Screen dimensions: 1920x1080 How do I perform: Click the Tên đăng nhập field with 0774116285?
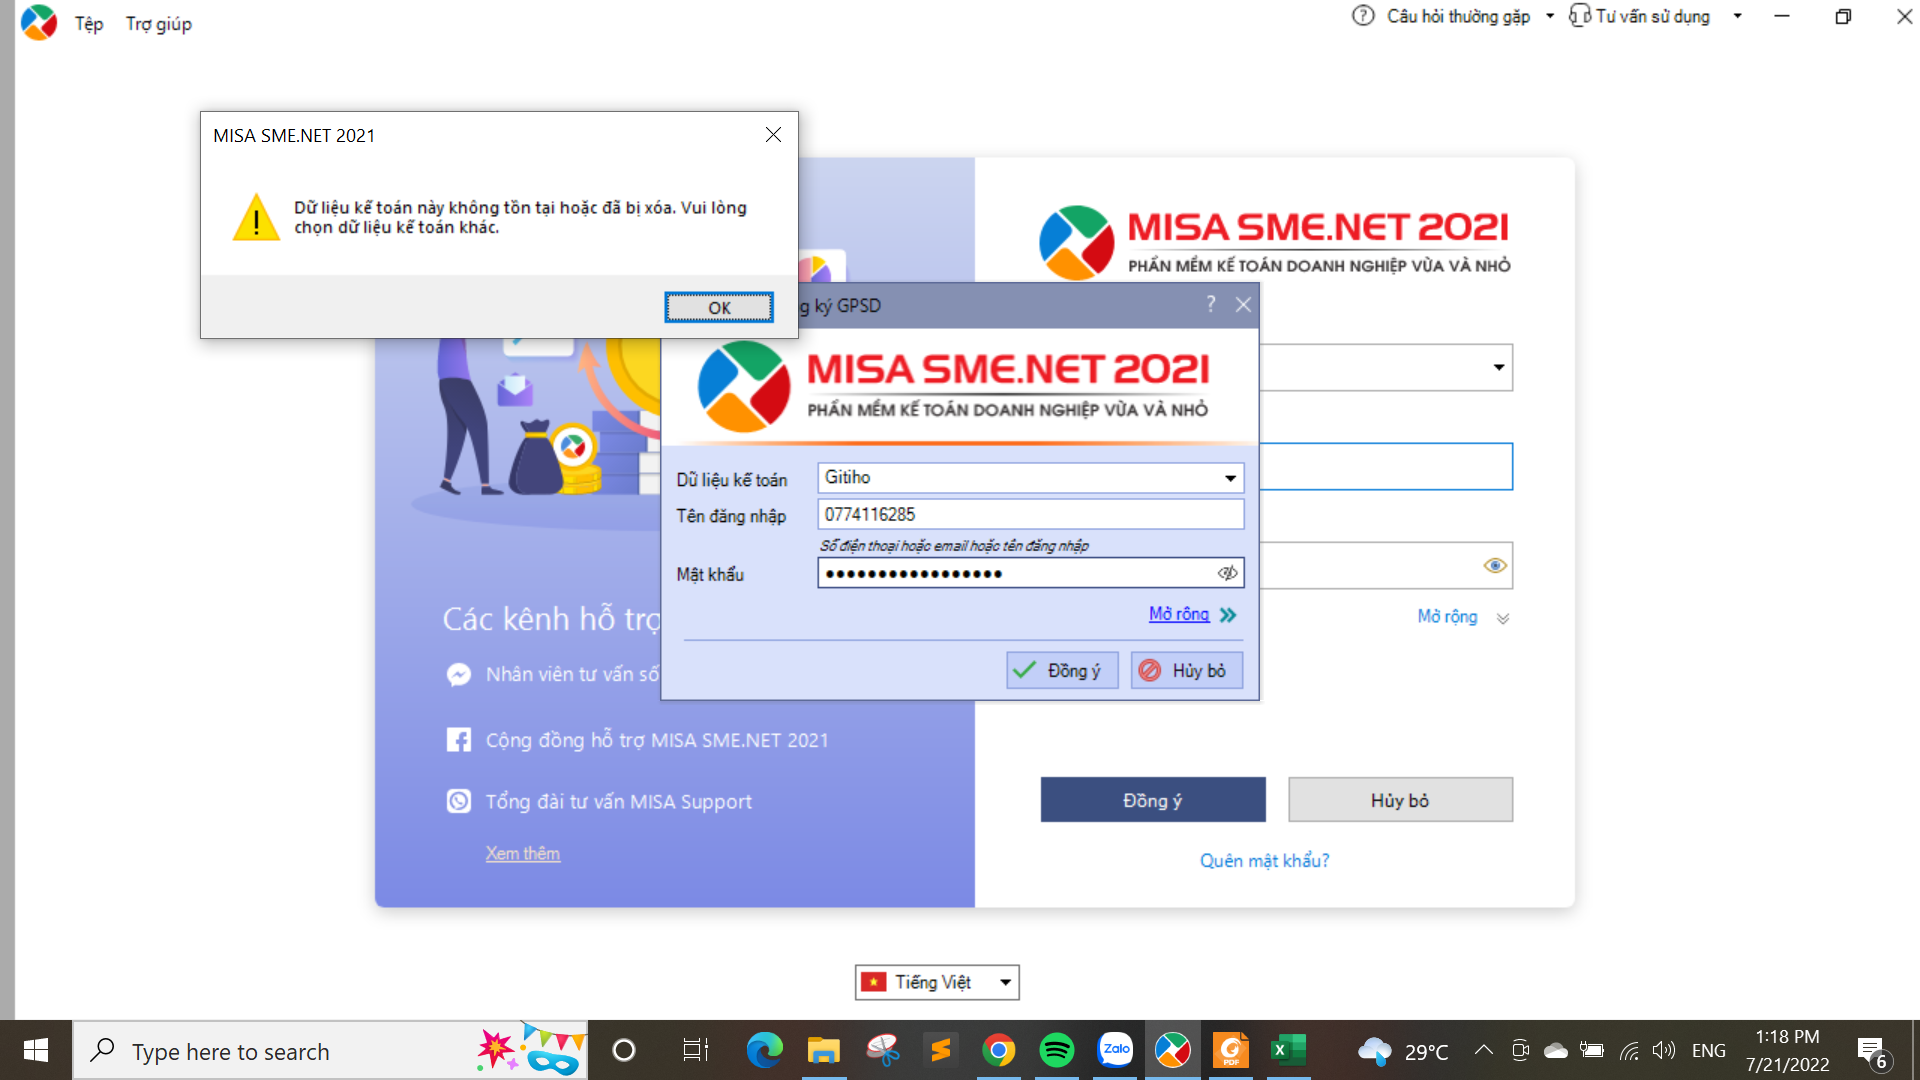click(1031, 514)
